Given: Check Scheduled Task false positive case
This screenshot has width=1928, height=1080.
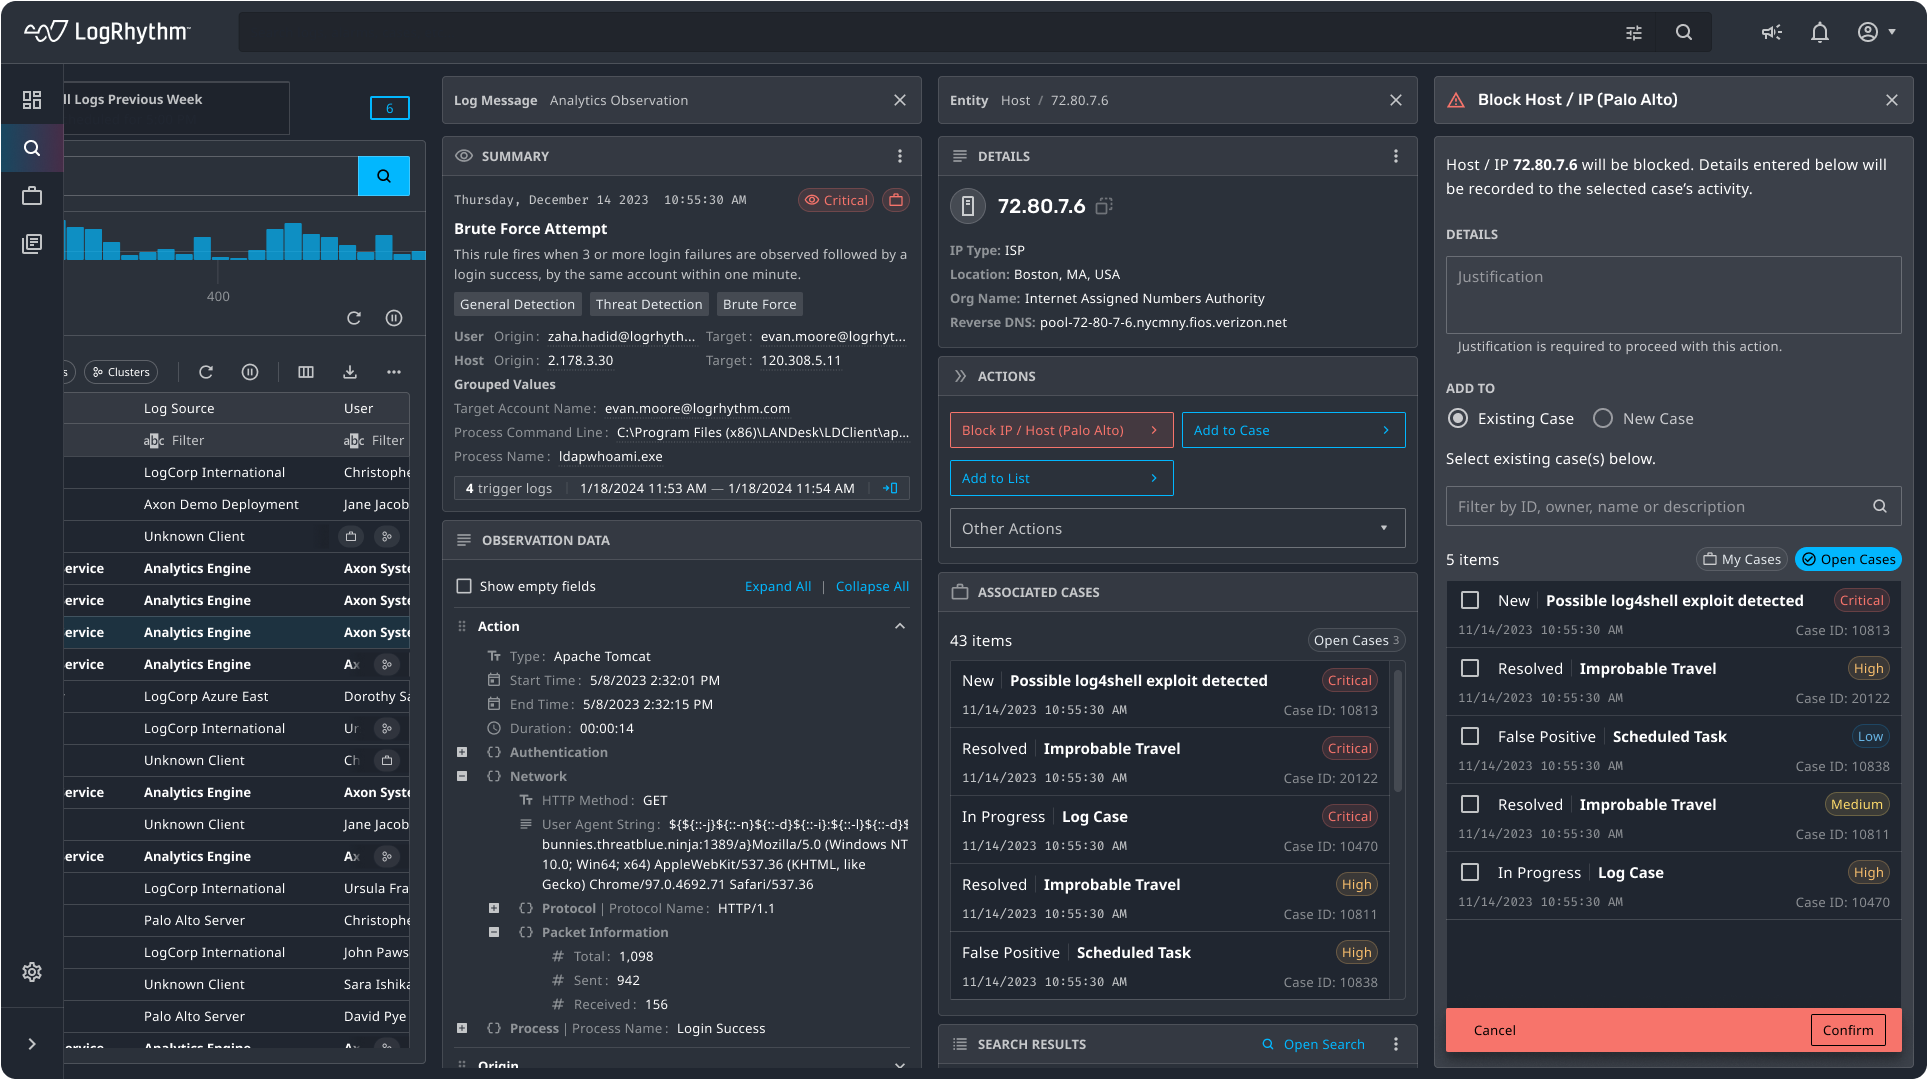Looking at the screenshot, I should pos(1470,736).
